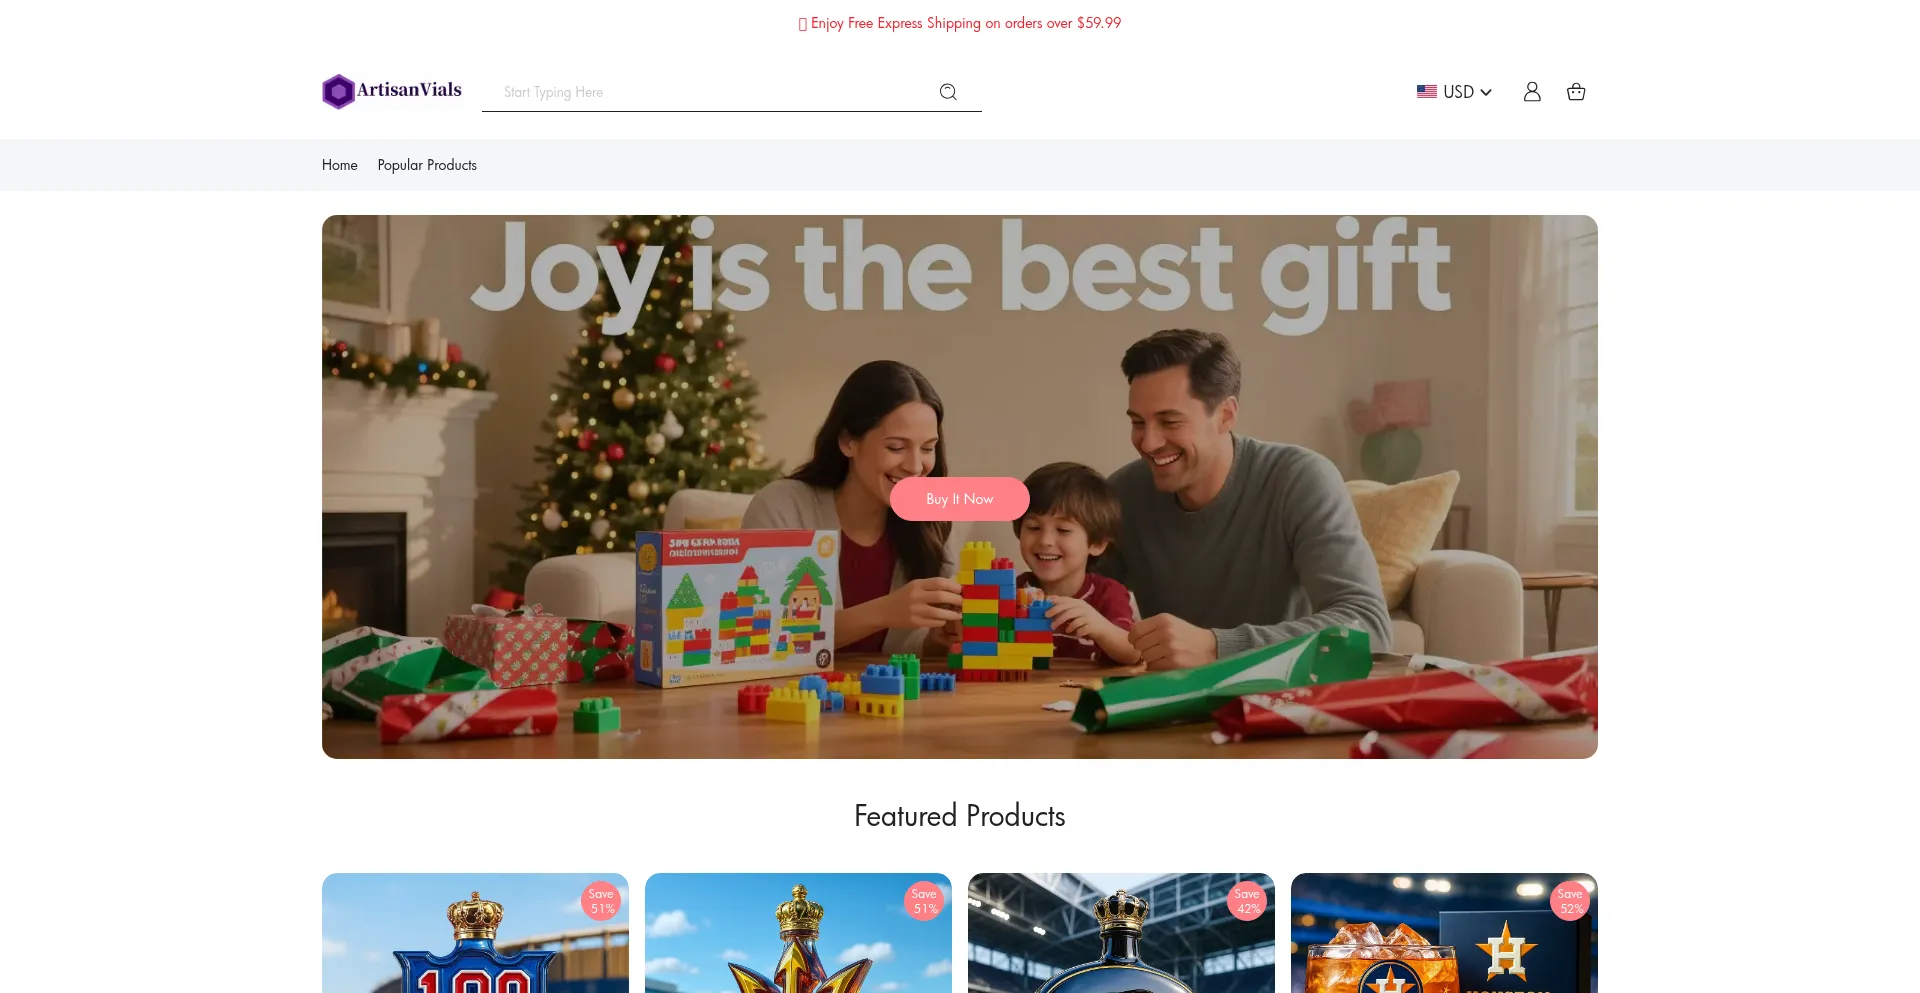Click the ArtisanVials hexagon logo
Viewport: 1920px width, 993px height.
tap(338, 91)
